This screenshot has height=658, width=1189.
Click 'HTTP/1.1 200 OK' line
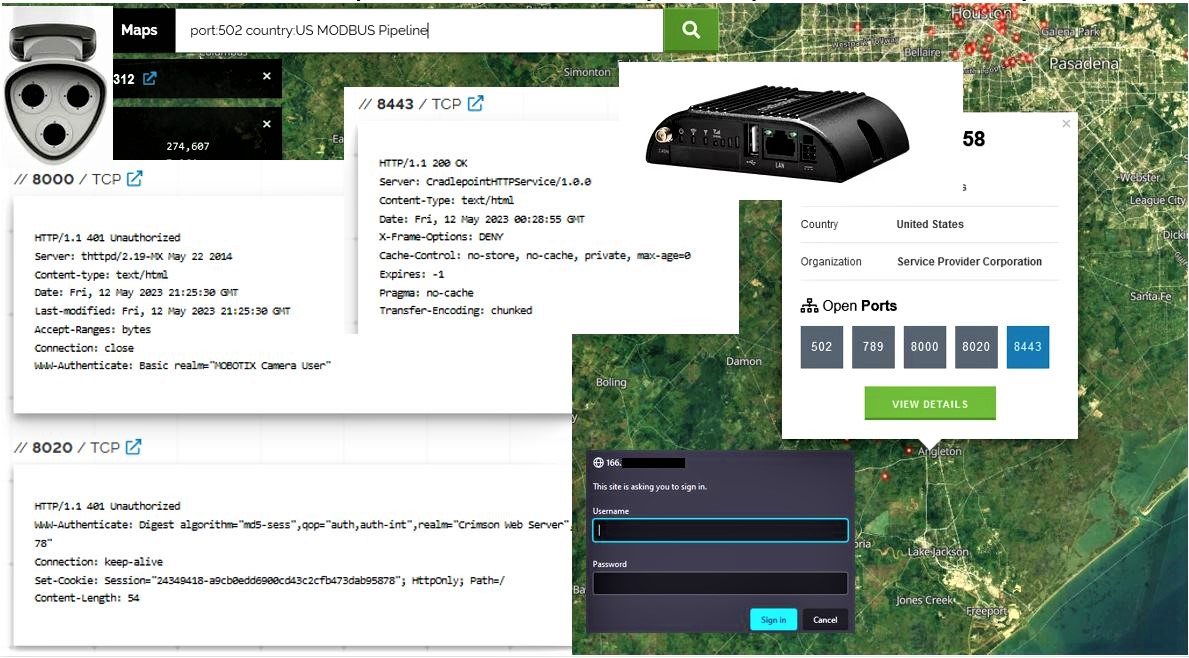tap(423, 164)
